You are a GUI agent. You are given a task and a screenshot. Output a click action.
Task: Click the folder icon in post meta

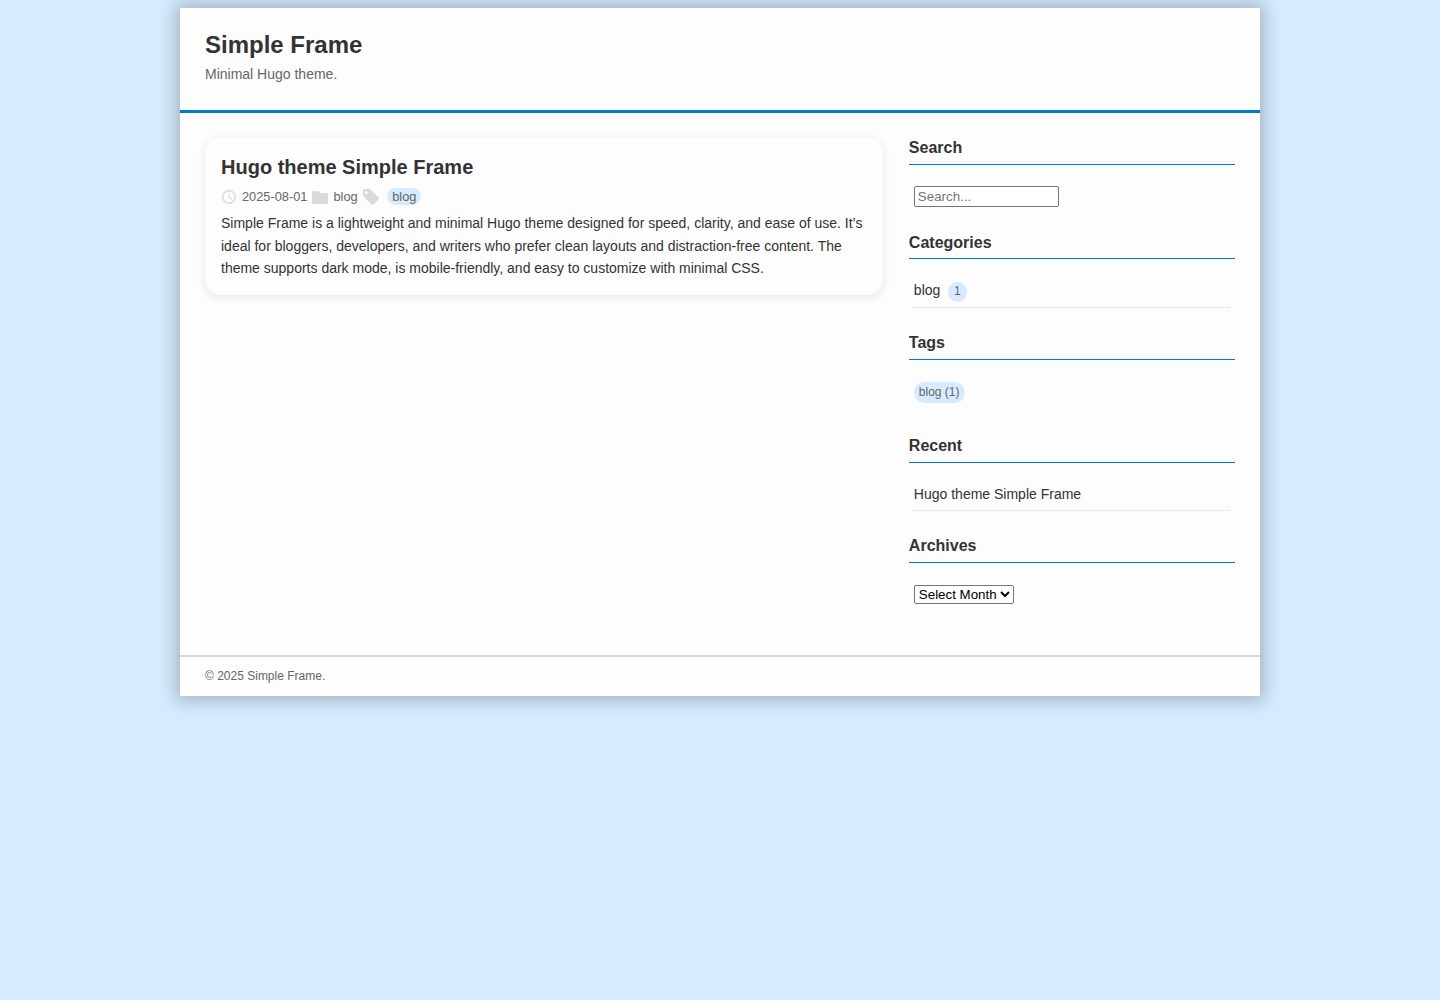click(x=320, y=197)
